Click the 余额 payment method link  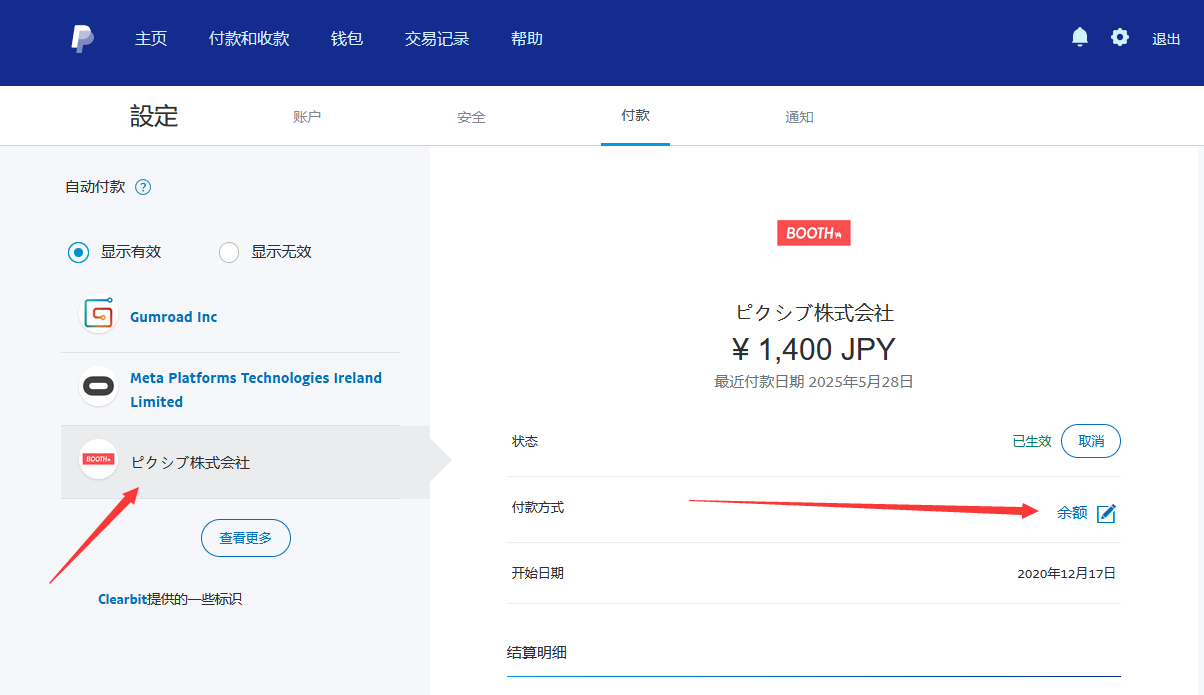(x=1072, y=512)
